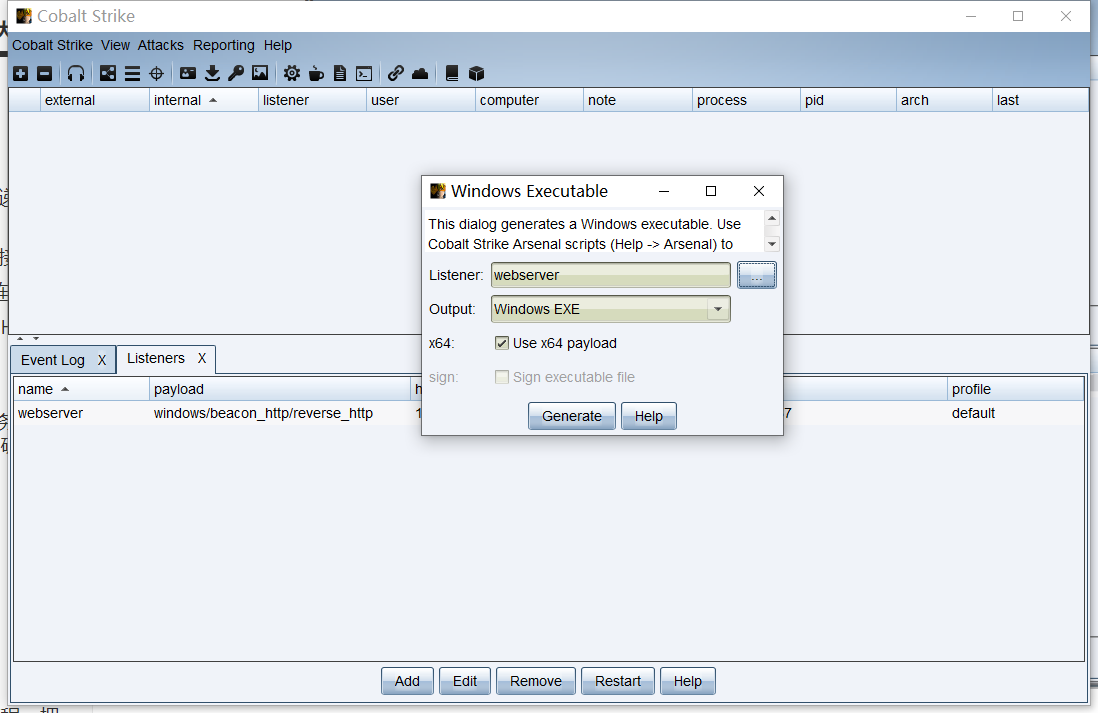Click the minus icon to disconnect from team server

coord(44,74)
